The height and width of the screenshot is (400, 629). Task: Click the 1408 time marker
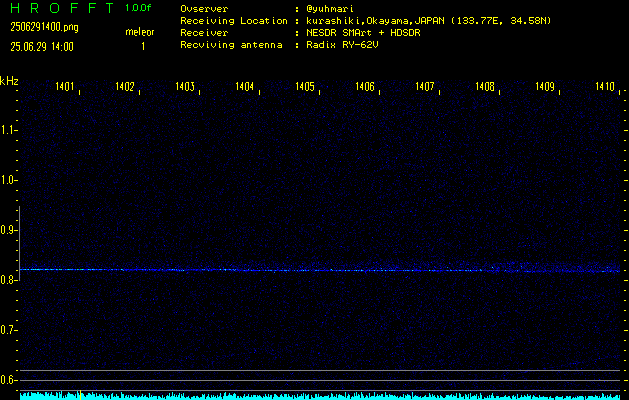tap(485, 86)
